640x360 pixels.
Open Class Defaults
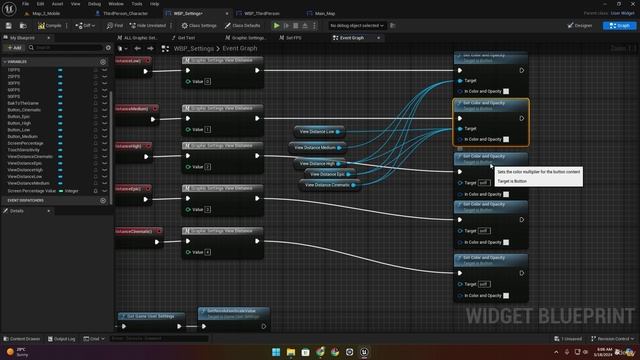tap(242, 26)
